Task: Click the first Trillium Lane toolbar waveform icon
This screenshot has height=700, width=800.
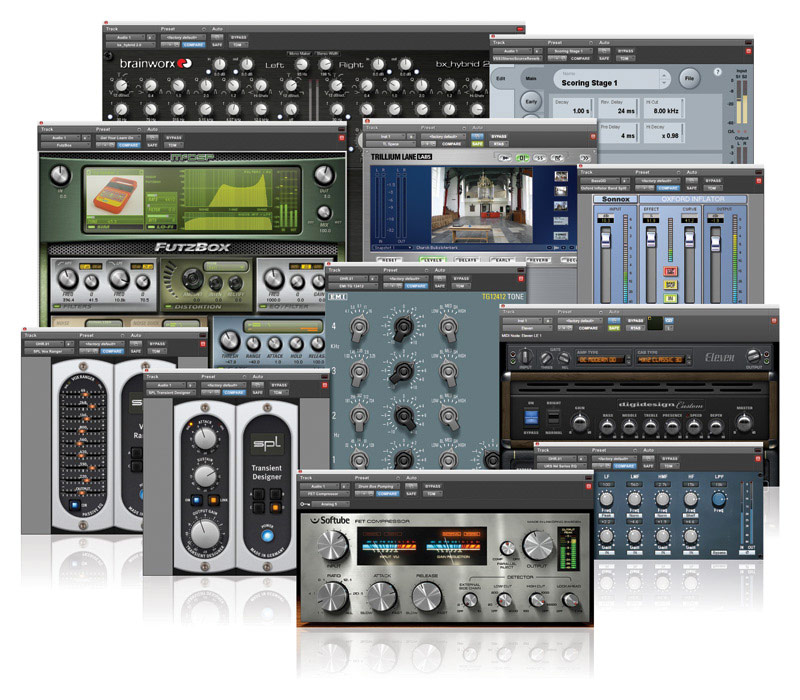Action: [505, 158]
